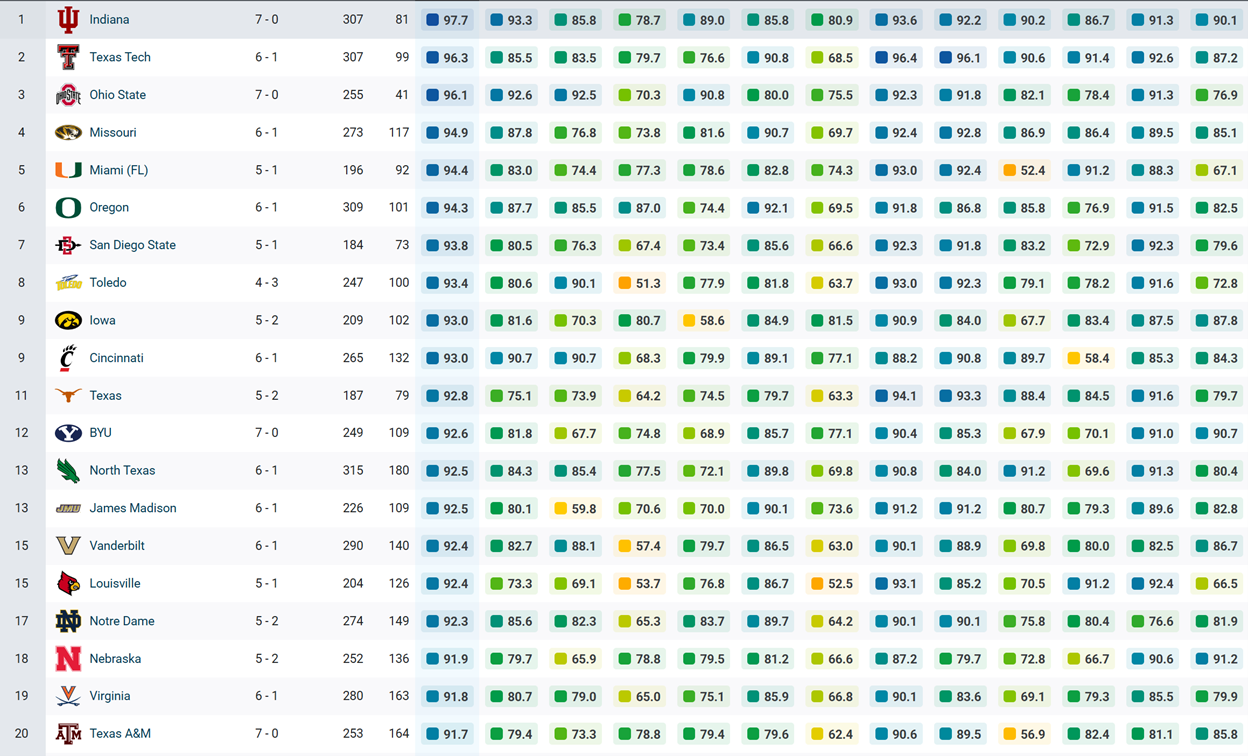Open the Oregon green O logo
1248x756 pixels.
click(x=68, y=208)
